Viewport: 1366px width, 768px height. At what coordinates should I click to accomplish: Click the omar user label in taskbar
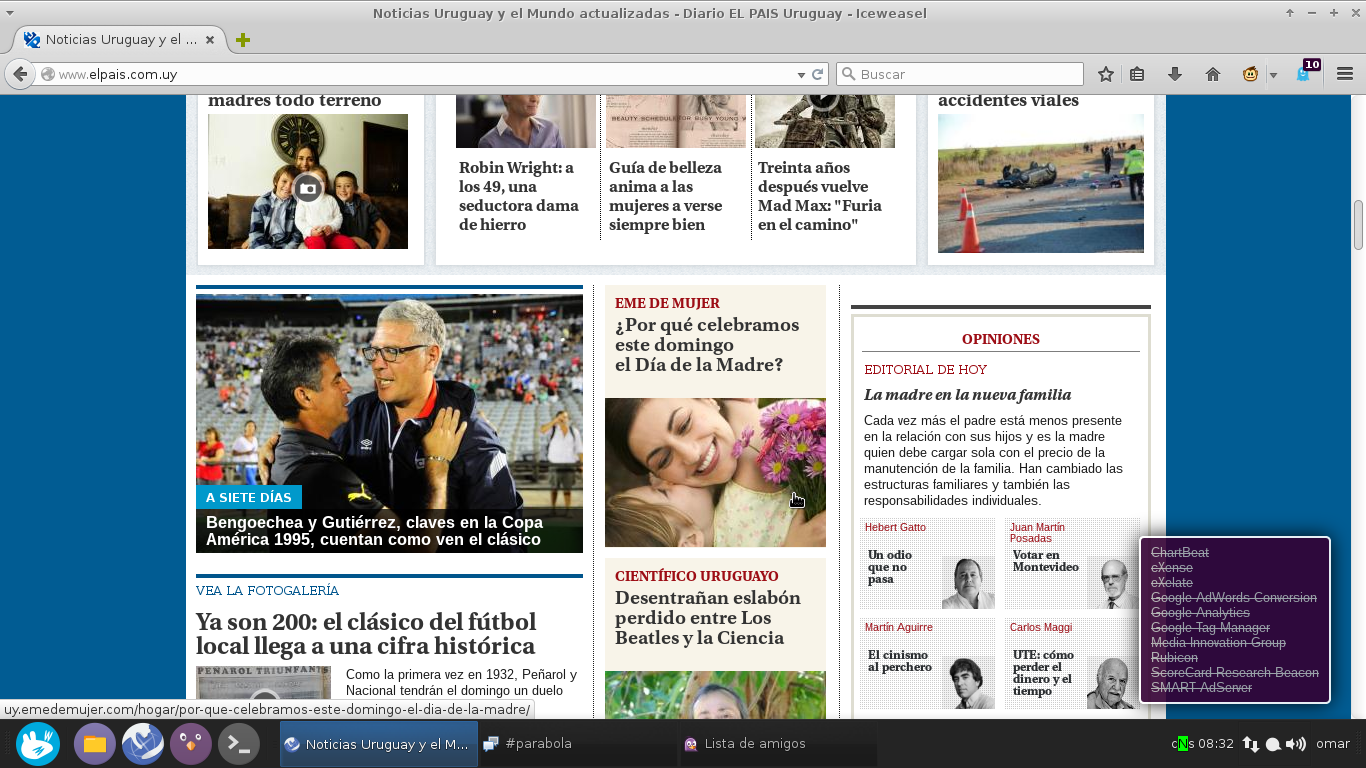click(1333, 744)
